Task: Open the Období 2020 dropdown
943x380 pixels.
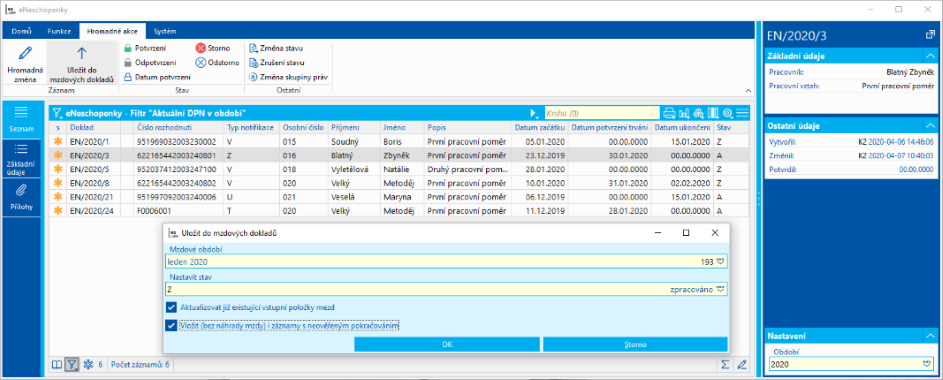Action: click(927, 364)
